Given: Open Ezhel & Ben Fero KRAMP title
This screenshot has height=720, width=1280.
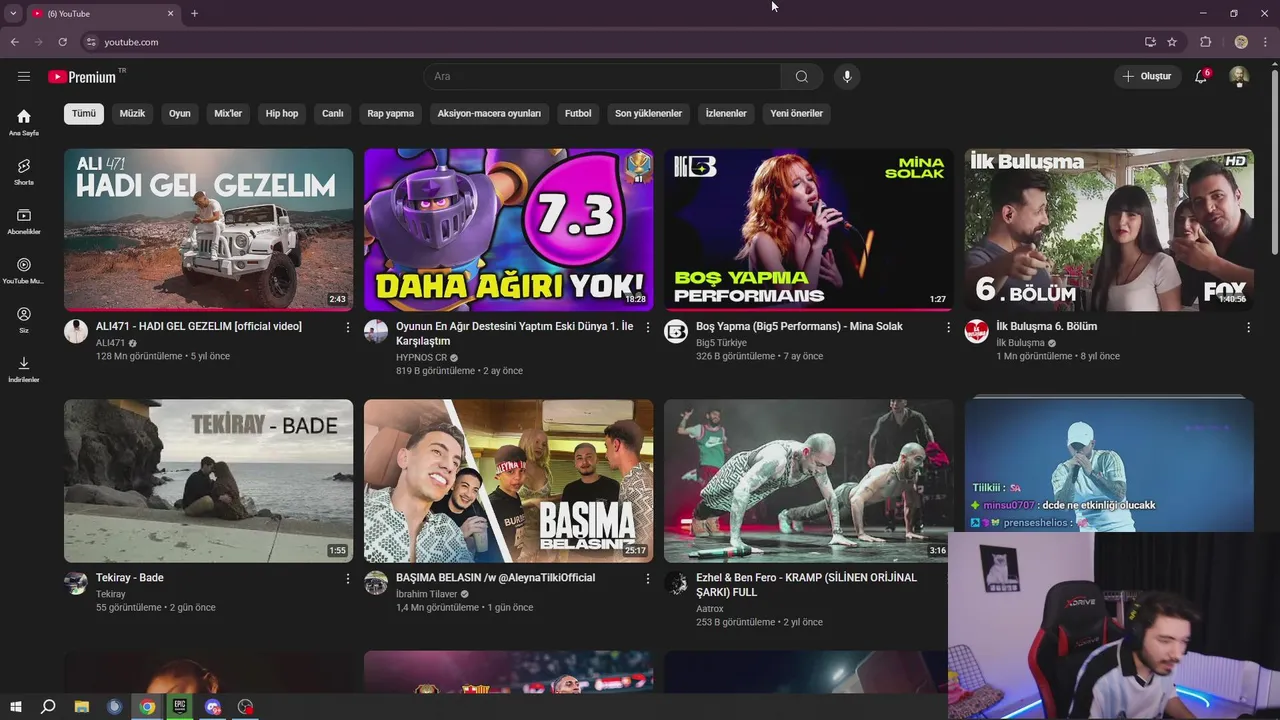Looking at the screenshot, I should (x=806, y=585).
